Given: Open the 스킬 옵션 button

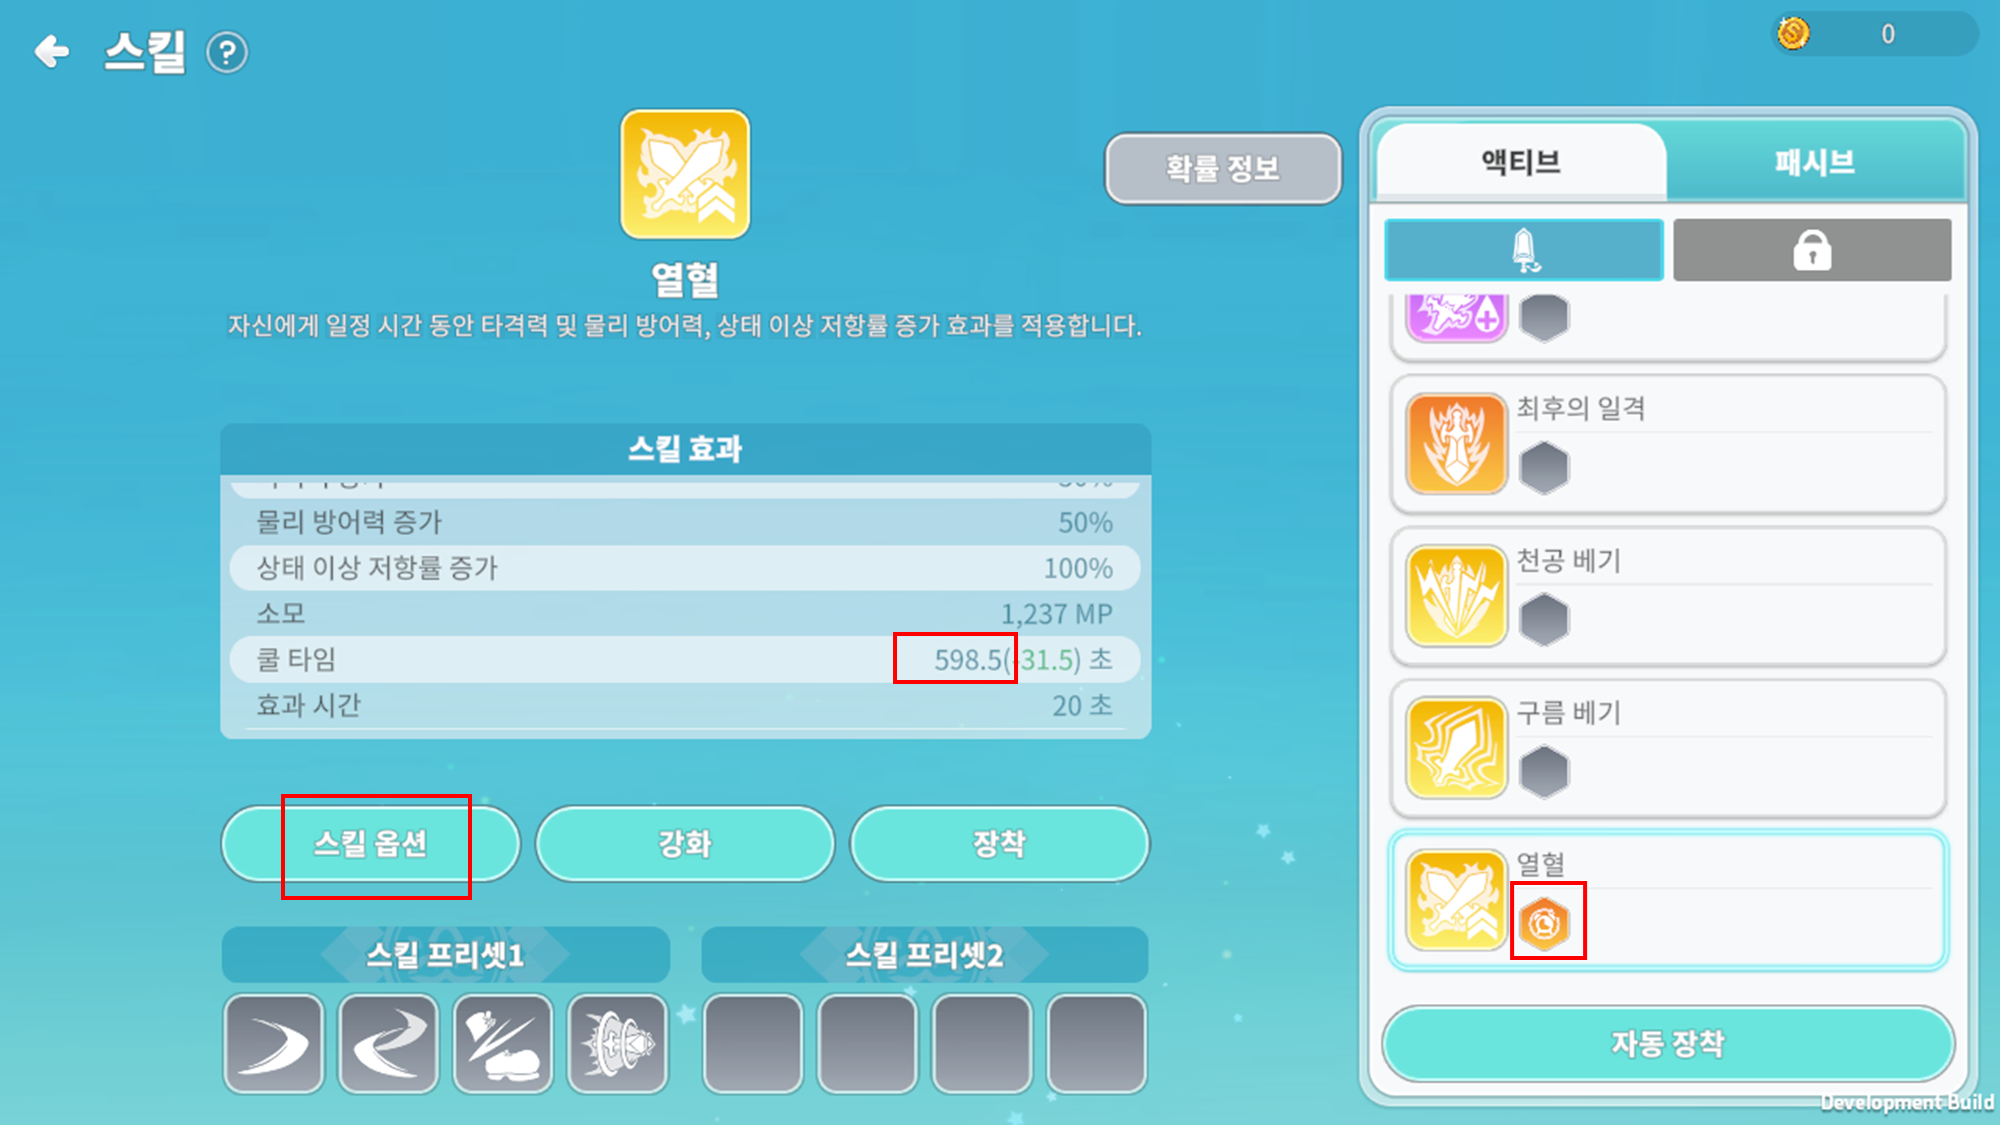Looking at the screenshot, I should pyautogui.click(x=371, y=843).
